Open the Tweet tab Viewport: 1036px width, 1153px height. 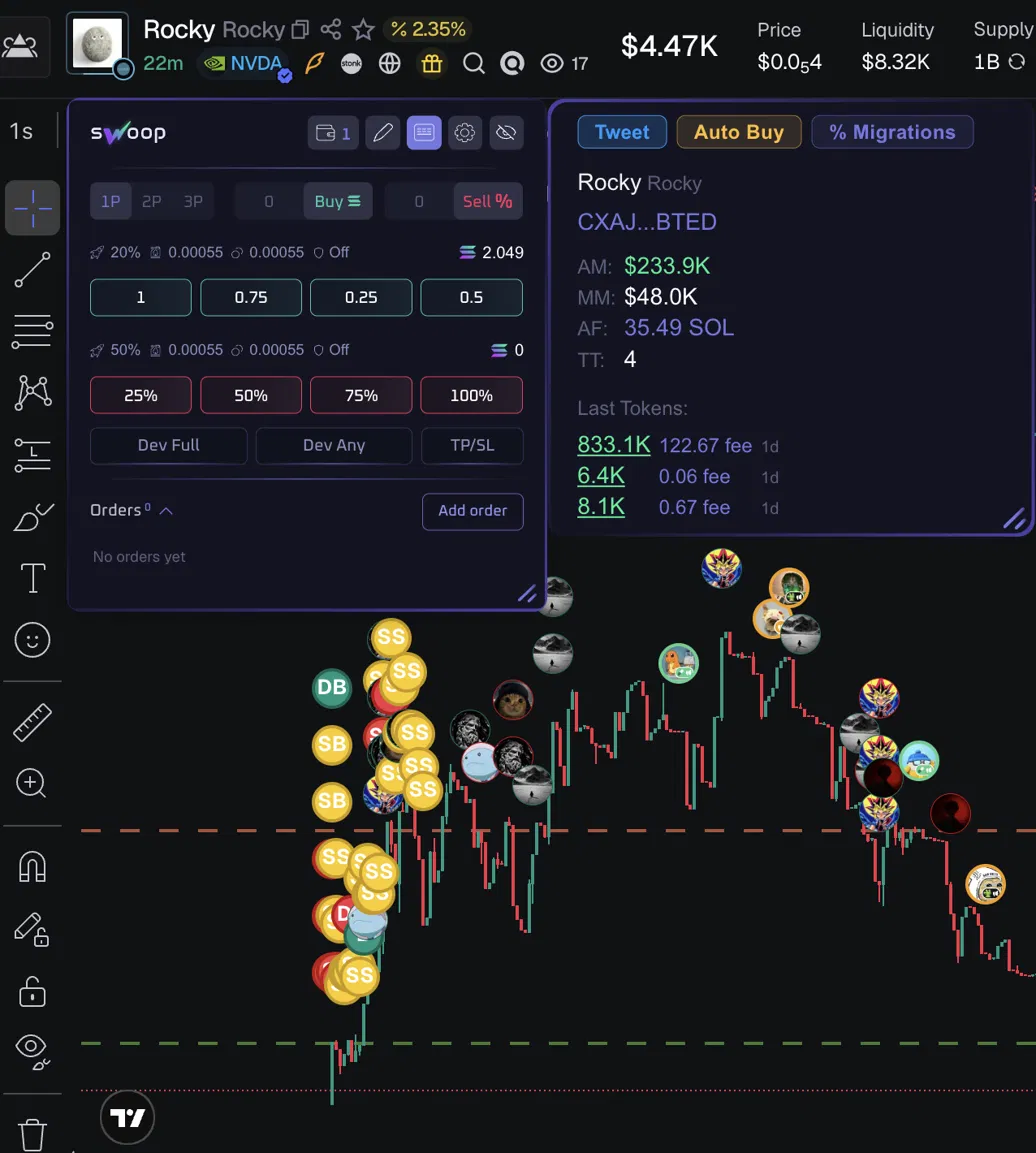[622, 132]
